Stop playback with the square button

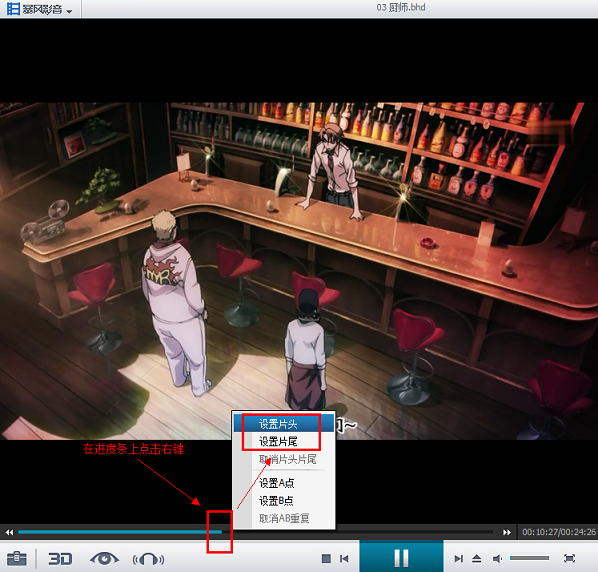click(326, 559)
